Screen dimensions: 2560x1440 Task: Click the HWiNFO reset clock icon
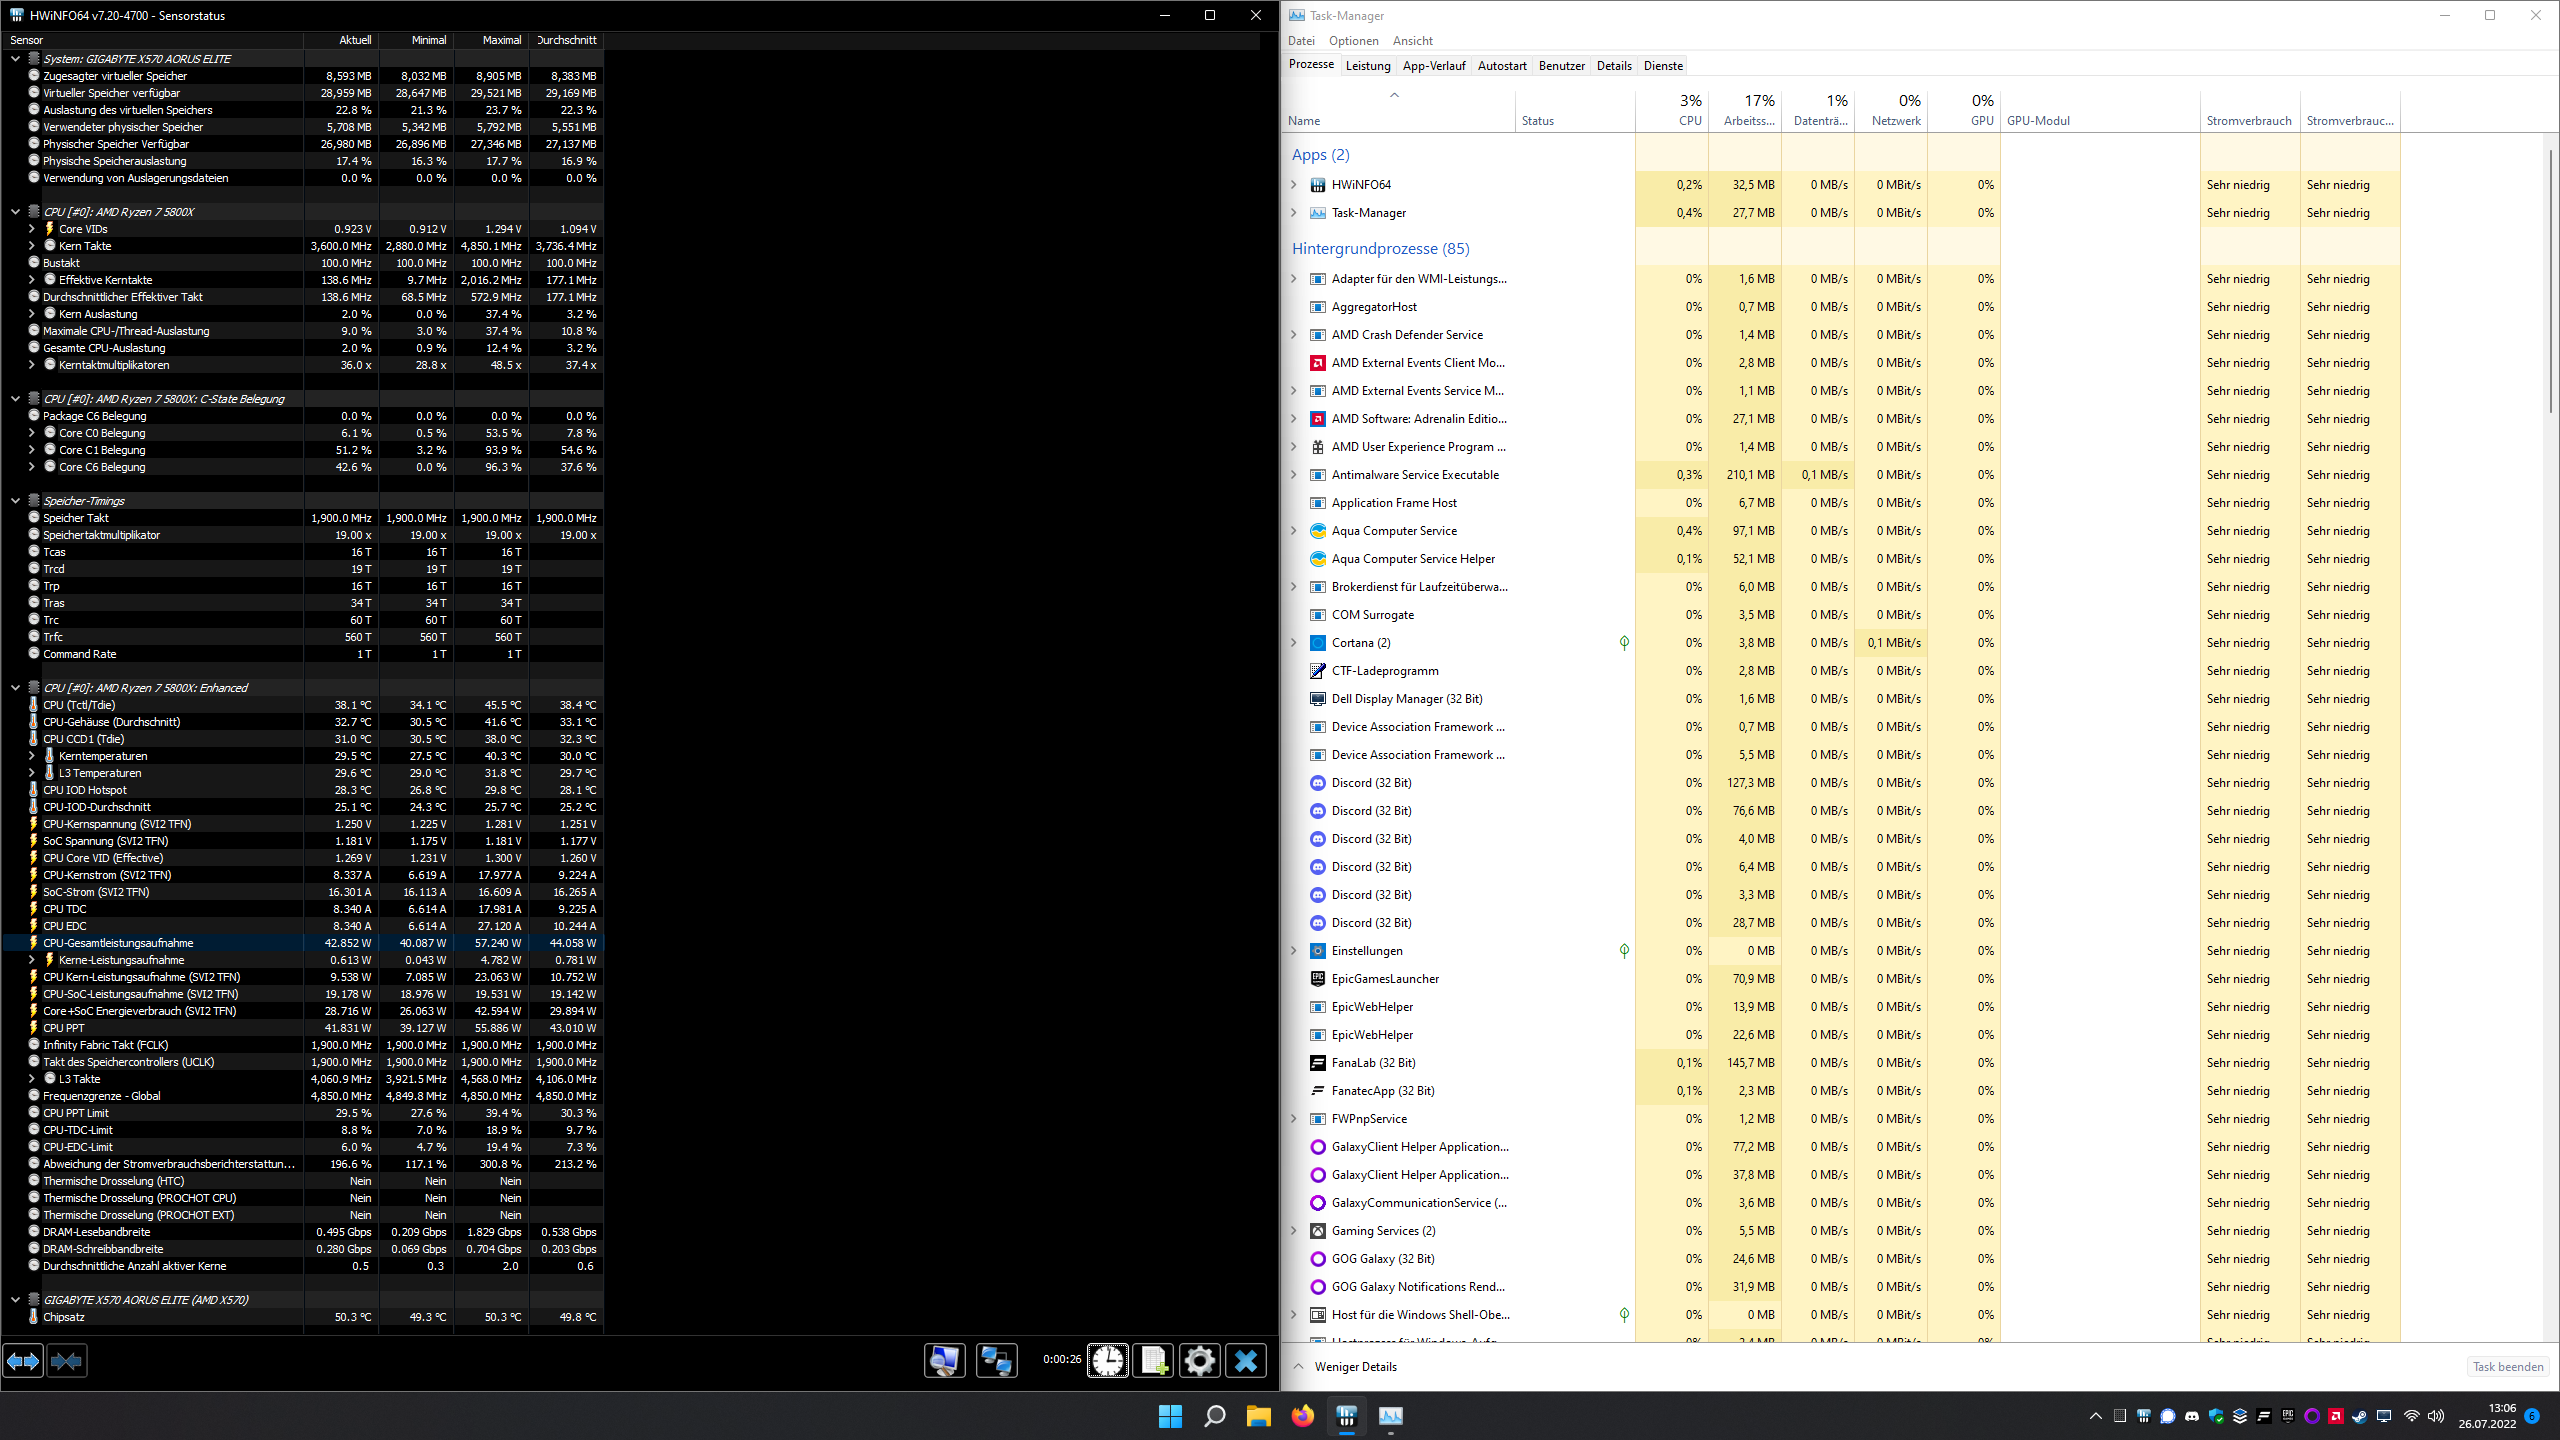pos(1107,1361)
